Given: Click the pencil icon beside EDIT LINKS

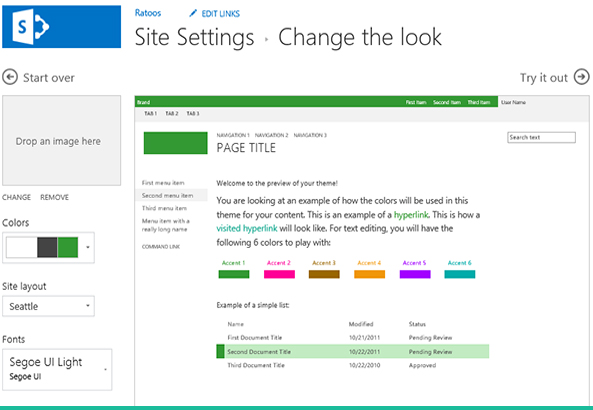Looking at the screenshot, I should [193, 14].
